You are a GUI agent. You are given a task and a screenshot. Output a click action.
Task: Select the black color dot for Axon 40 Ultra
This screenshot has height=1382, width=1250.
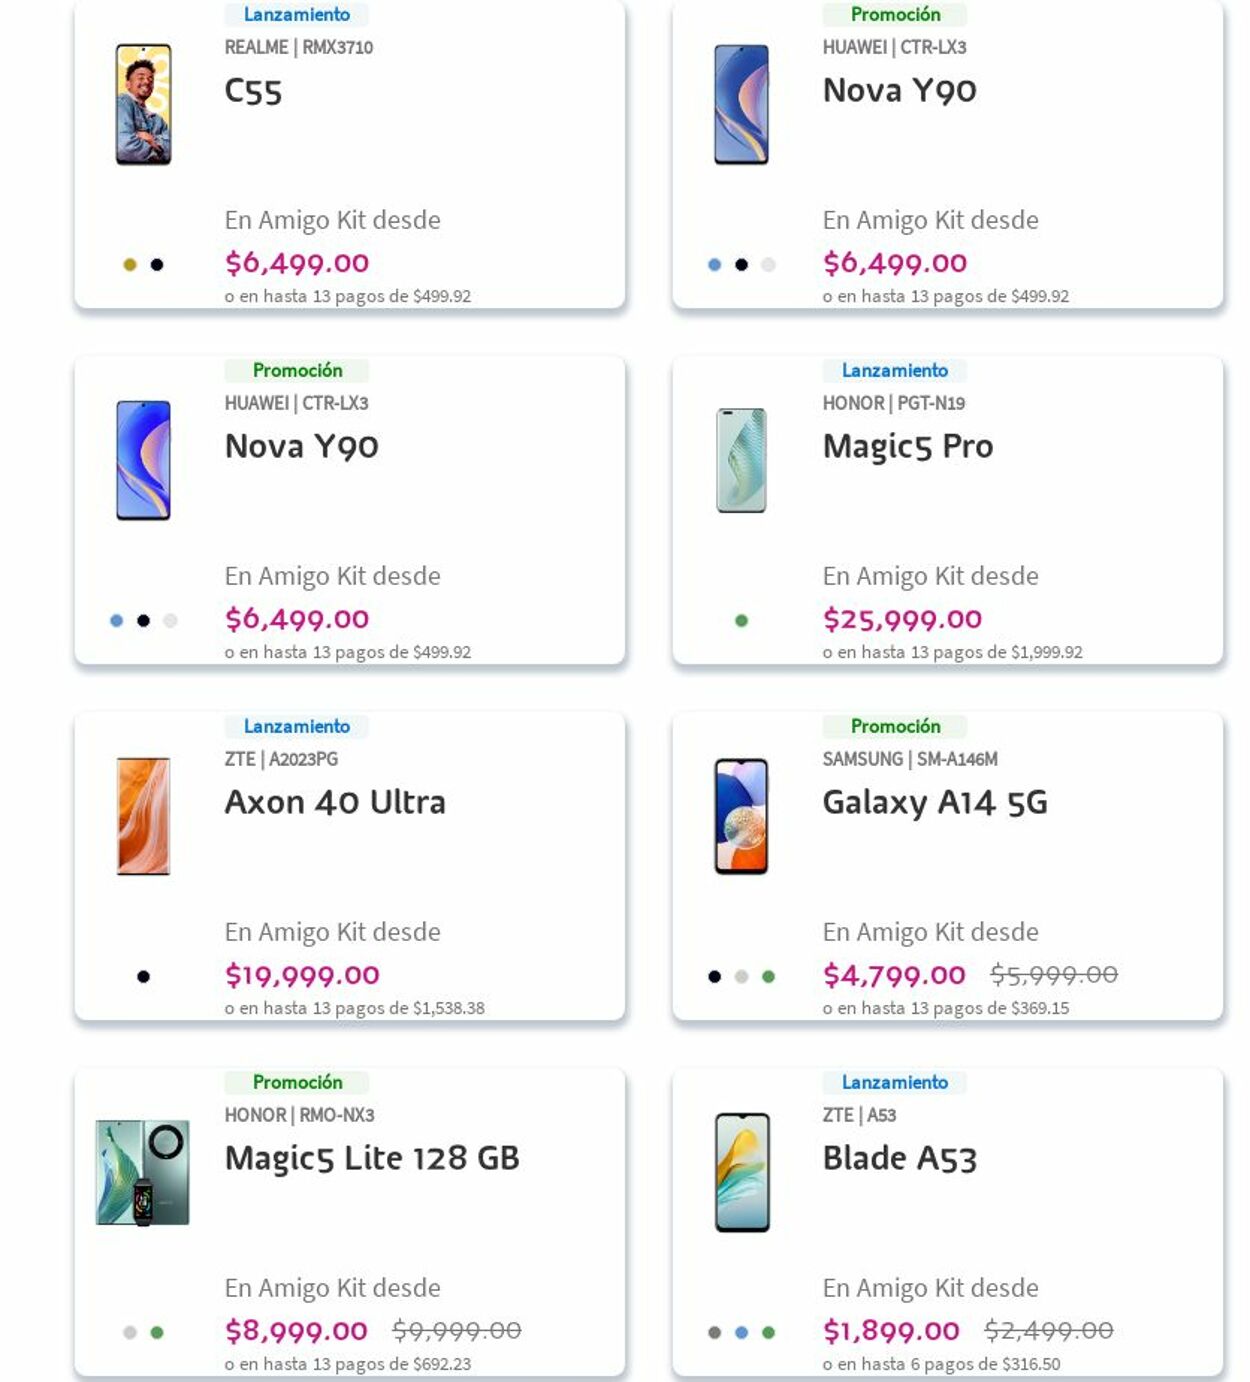tap(143, 977)
